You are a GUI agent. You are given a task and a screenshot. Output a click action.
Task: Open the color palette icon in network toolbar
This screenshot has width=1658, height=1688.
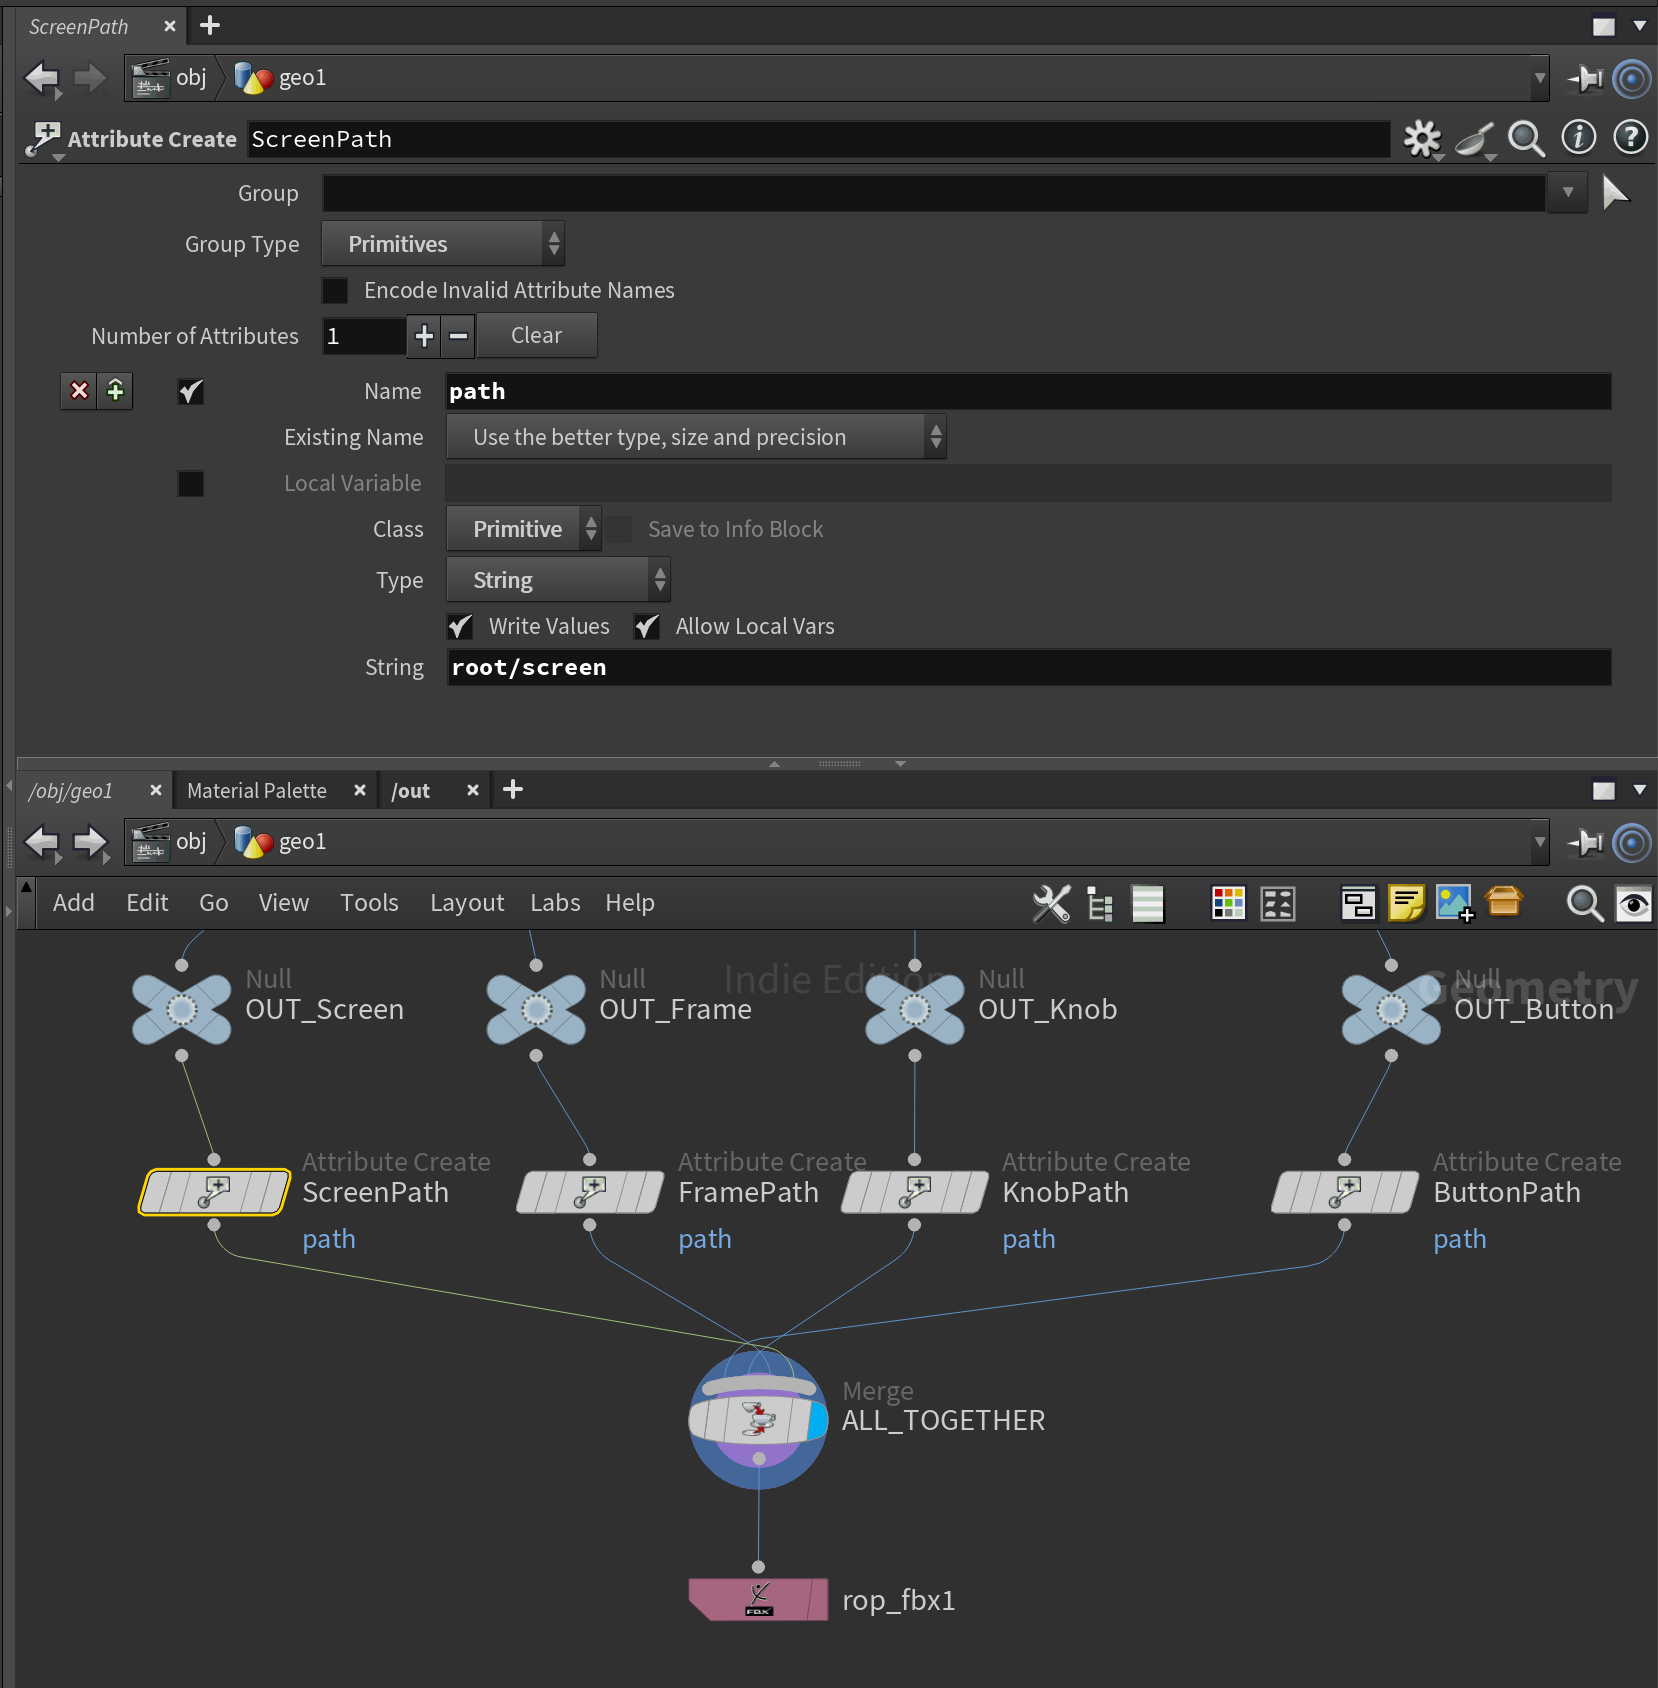[x=1228, y=903]
